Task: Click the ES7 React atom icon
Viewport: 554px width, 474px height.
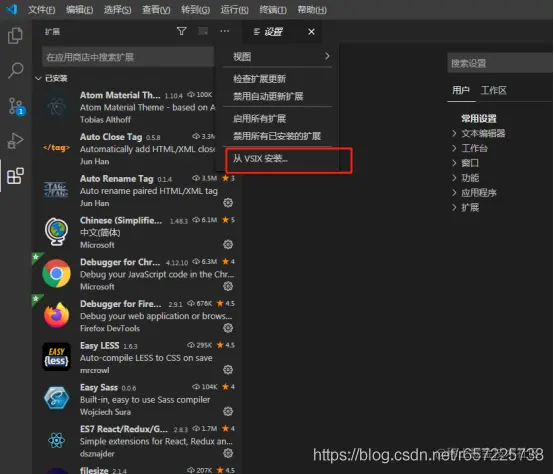Action: (57, 440)
